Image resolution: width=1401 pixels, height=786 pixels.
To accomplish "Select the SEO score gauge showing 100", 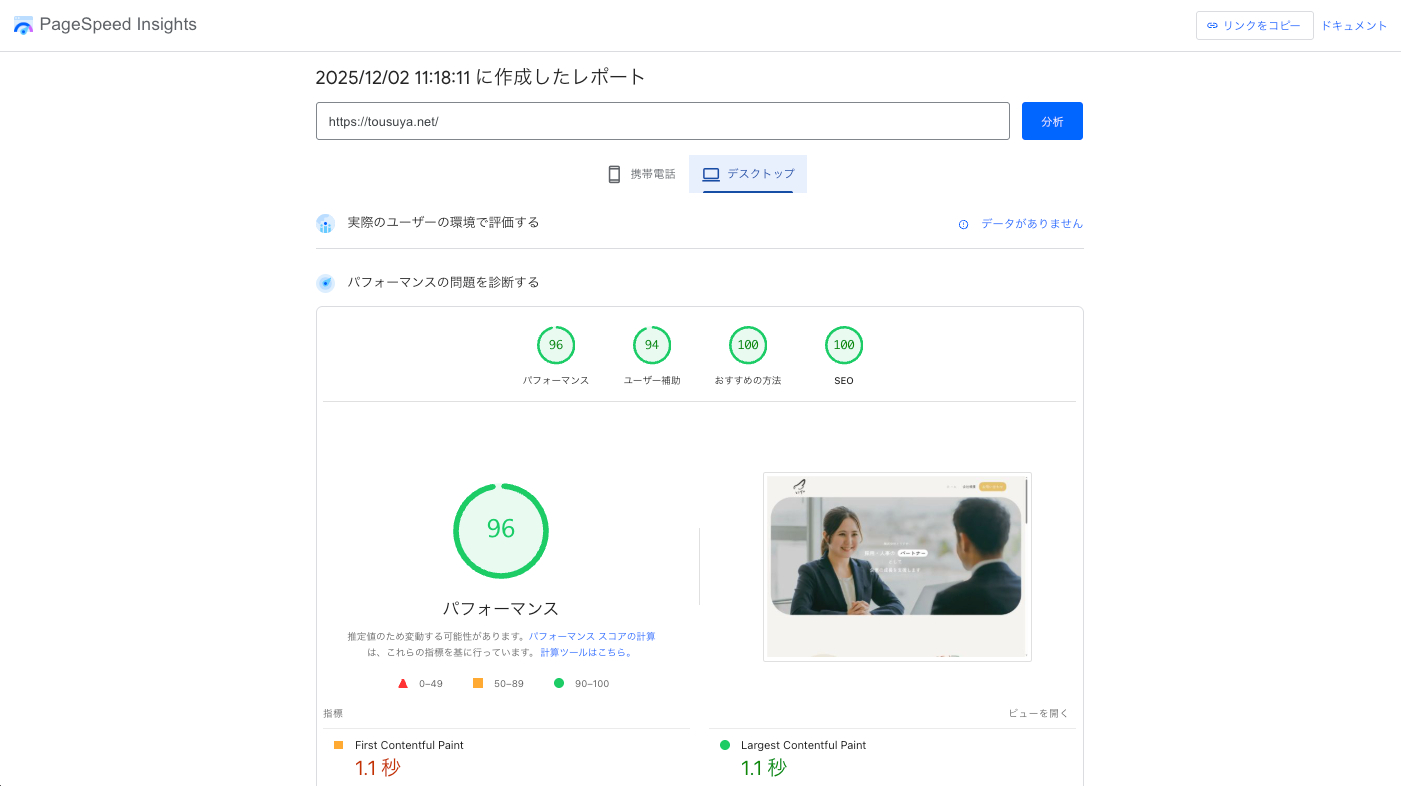I will 844,344.
